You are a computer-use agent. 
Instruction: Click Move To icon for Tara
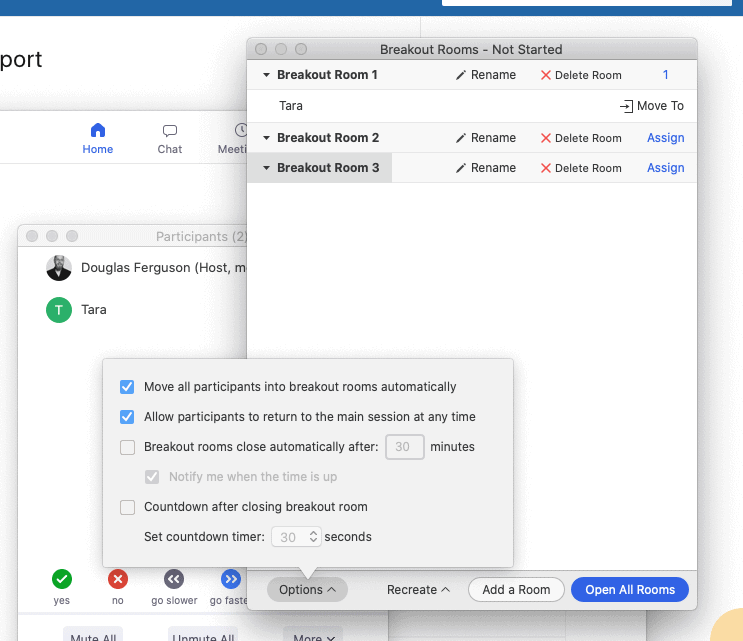pyautogui.click(x=626, y=106)
